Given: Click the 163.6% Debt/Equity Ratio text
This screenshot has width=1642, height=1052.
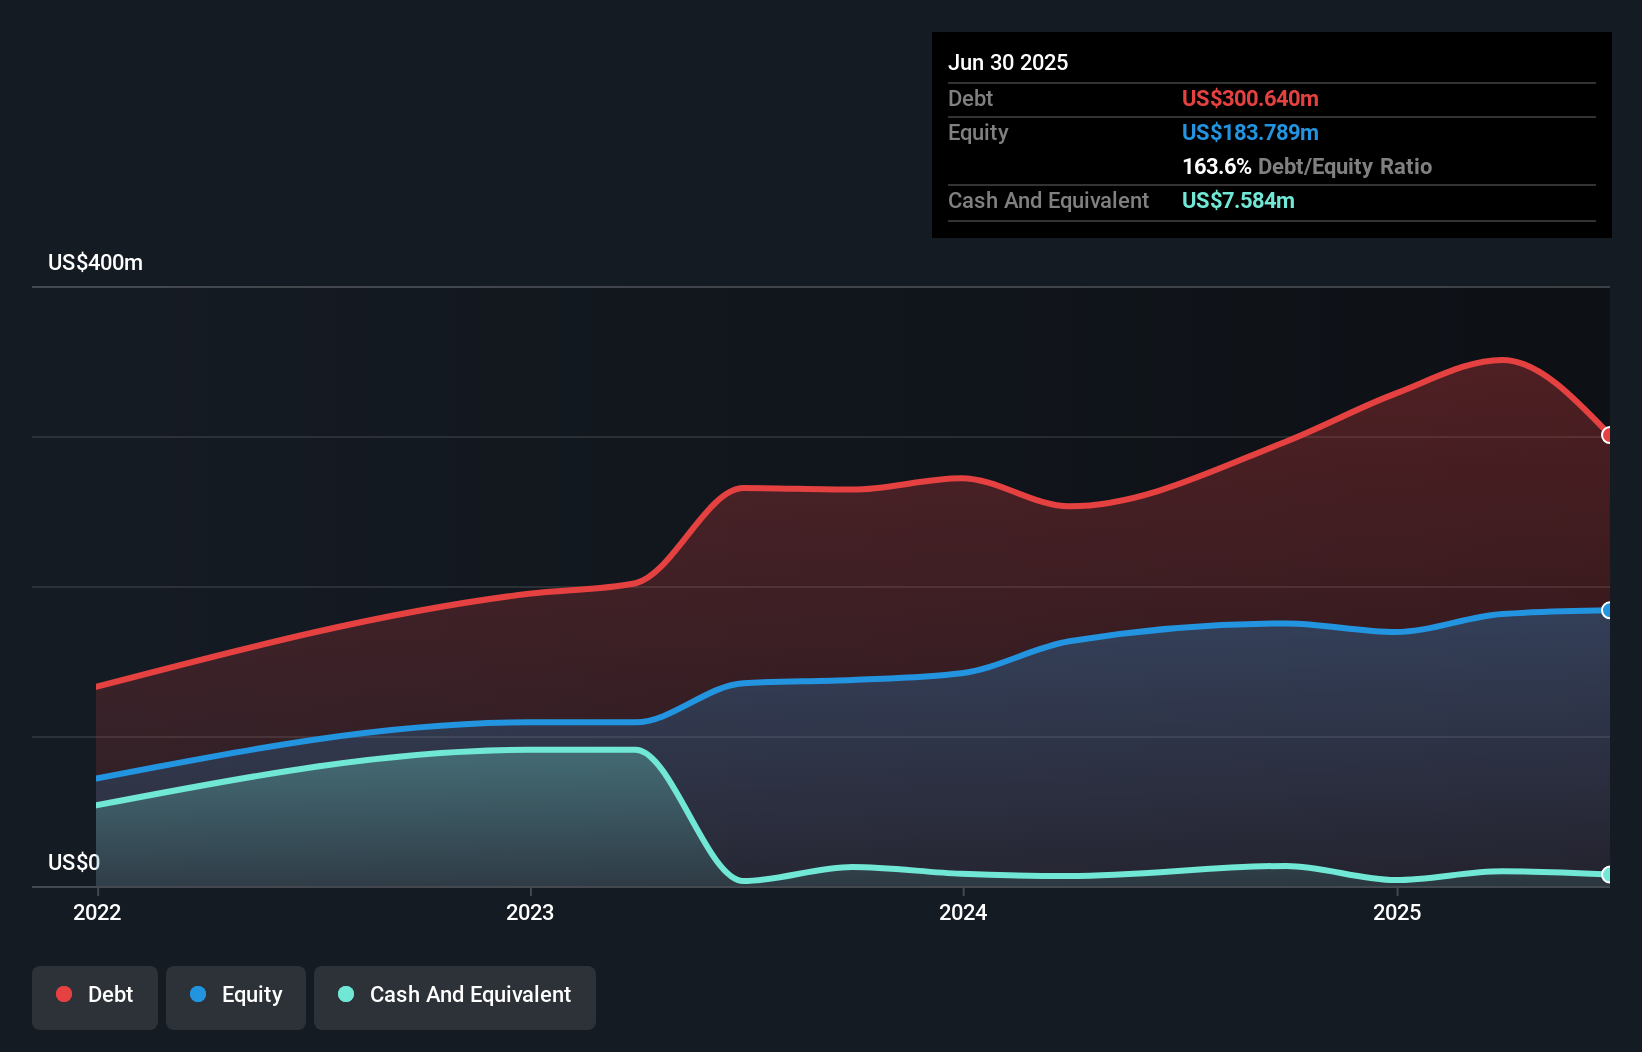Looking at the screenshot, I should [1307, 166].
